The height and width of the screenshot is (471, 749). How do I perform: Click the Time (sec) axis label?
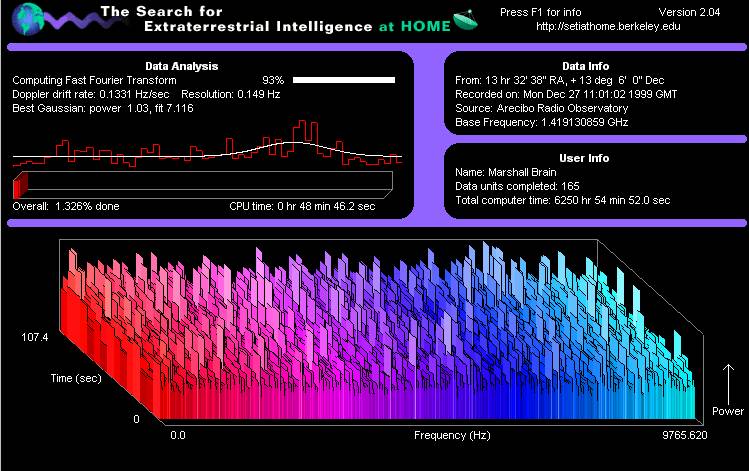76,378
